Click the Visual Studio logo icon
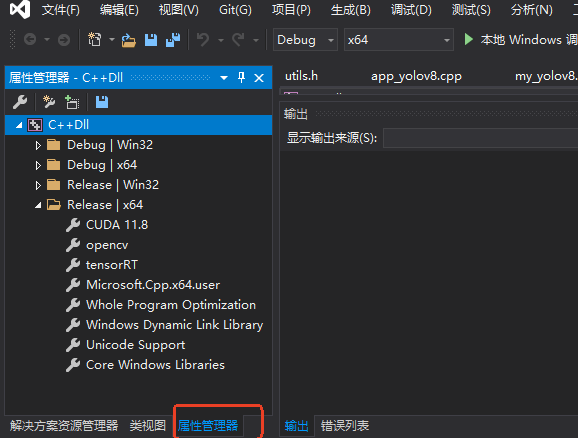The width and height of the screenshot is (578, 438). pyautogui.click(x=20, y=10)
